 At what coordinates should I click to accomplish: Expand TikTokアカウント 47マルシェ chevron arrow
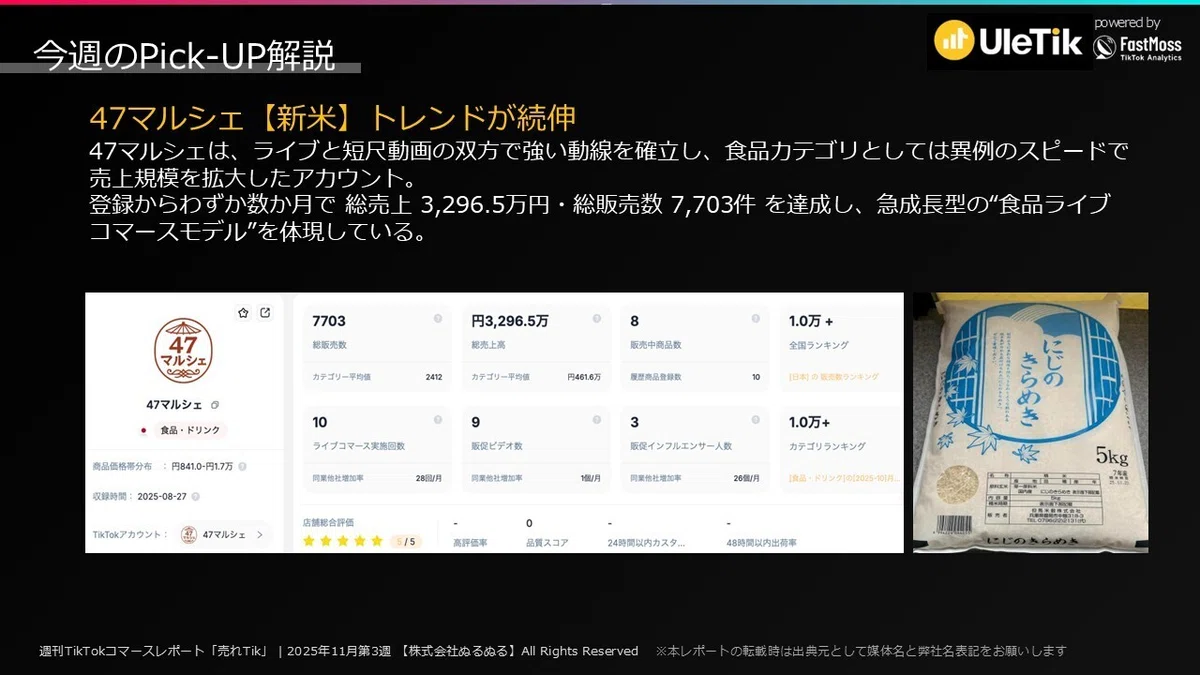pyautogui.click(x=260, y=535)
